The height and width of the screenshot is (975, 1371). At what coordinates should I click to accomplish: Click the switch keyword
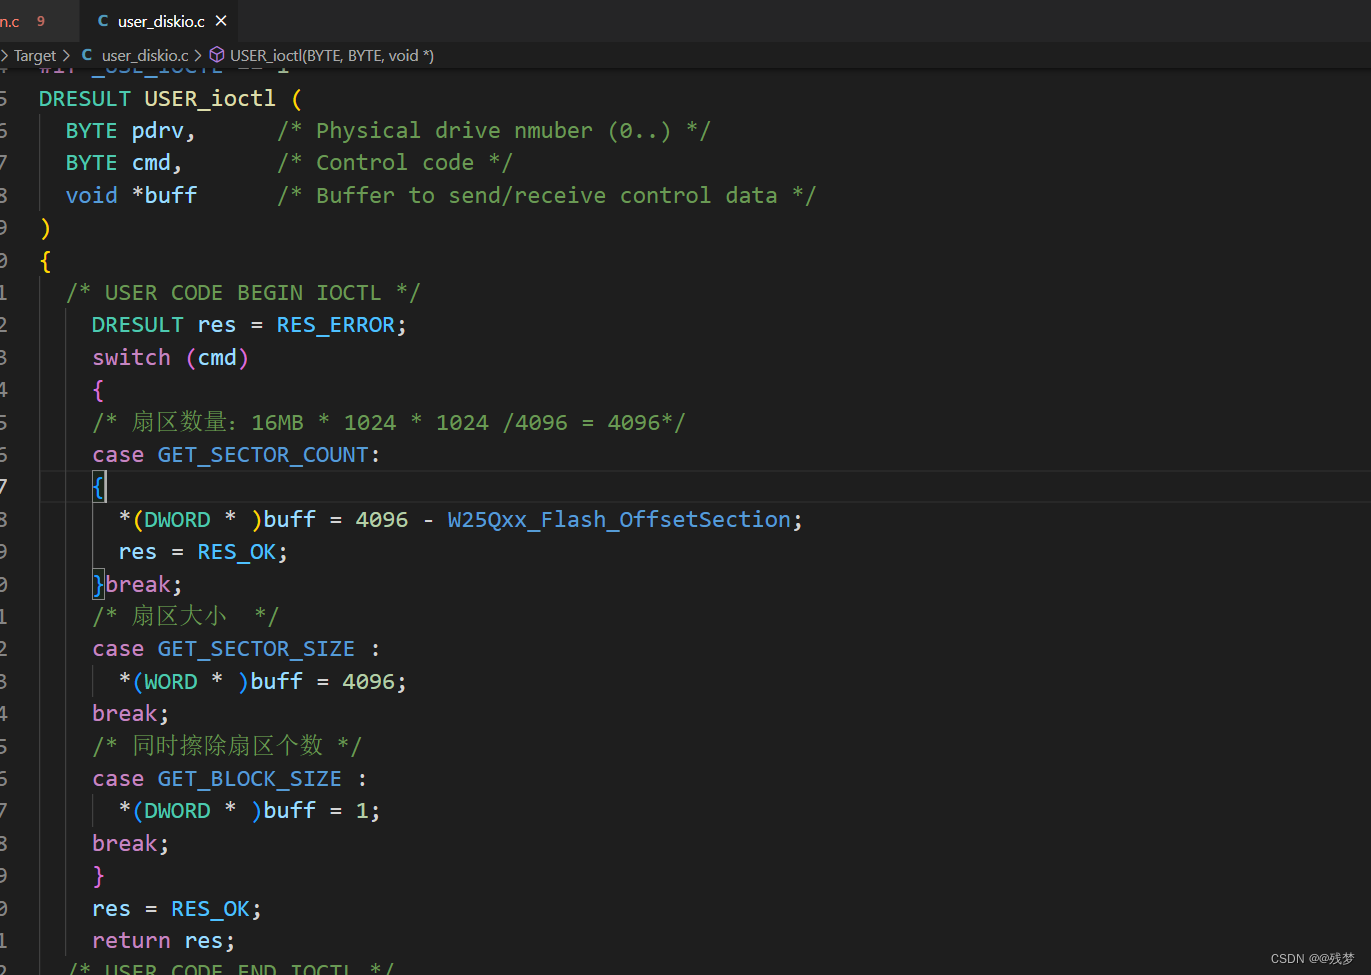point(131,358)
